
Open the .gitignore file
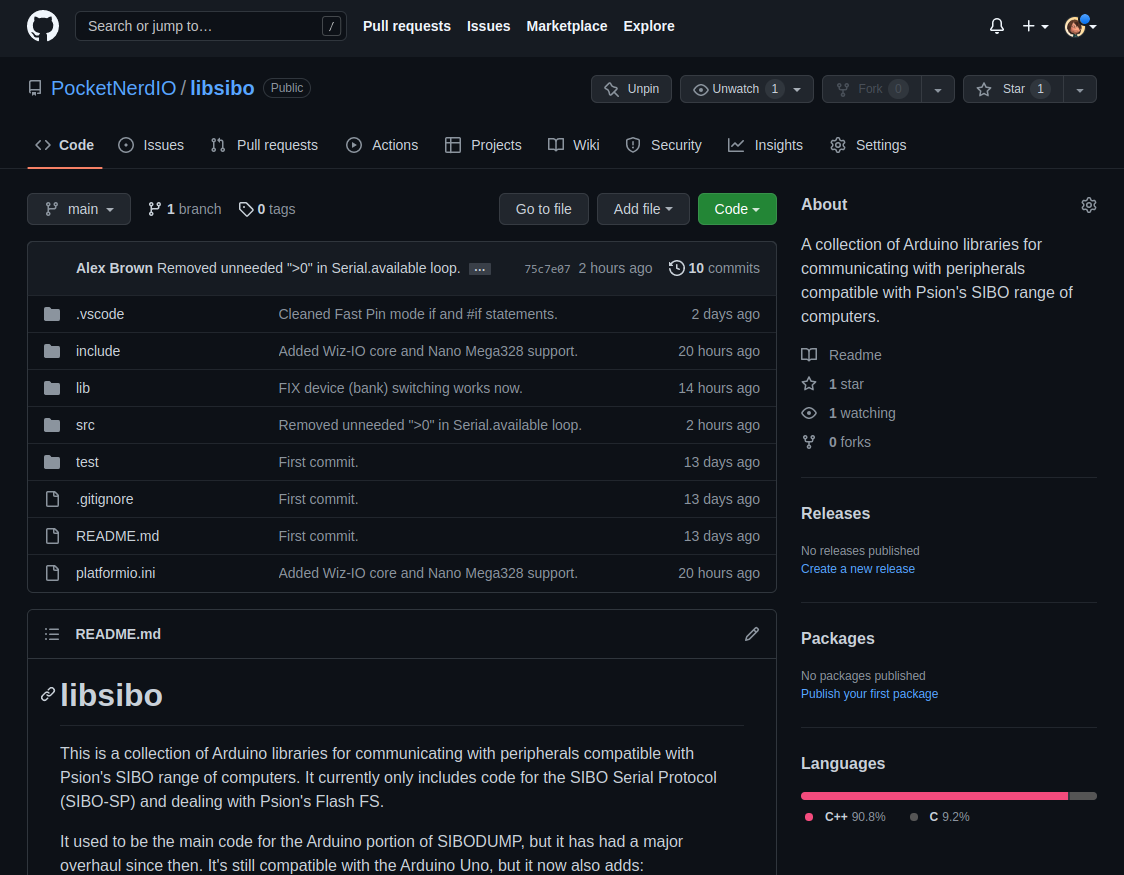click(104, 499)
